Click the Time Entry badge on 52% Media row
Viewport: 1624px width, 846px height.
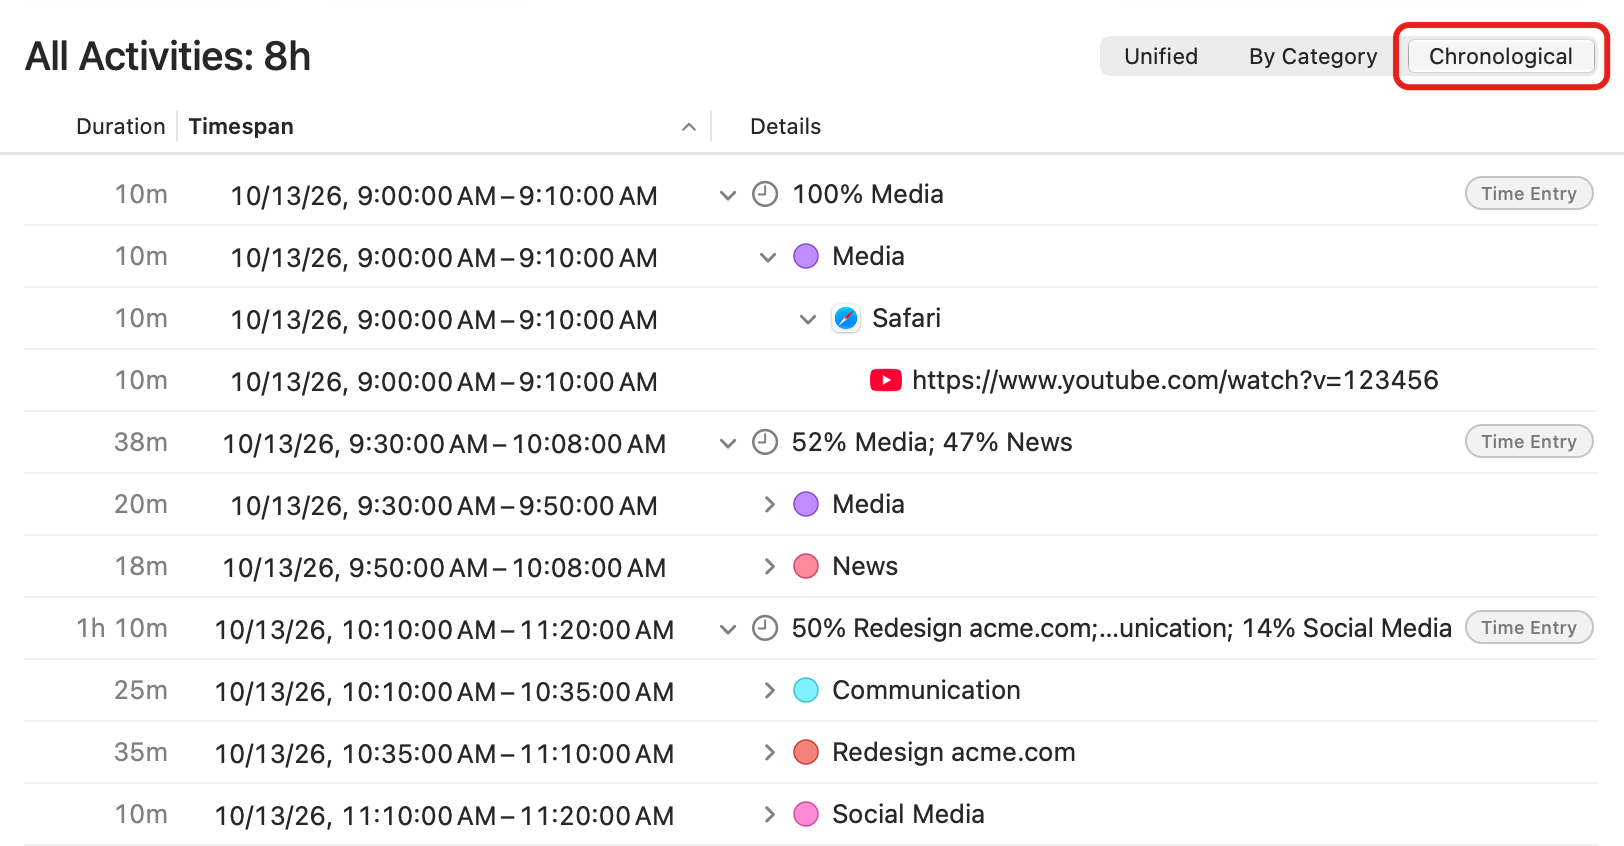point(1529,442)
